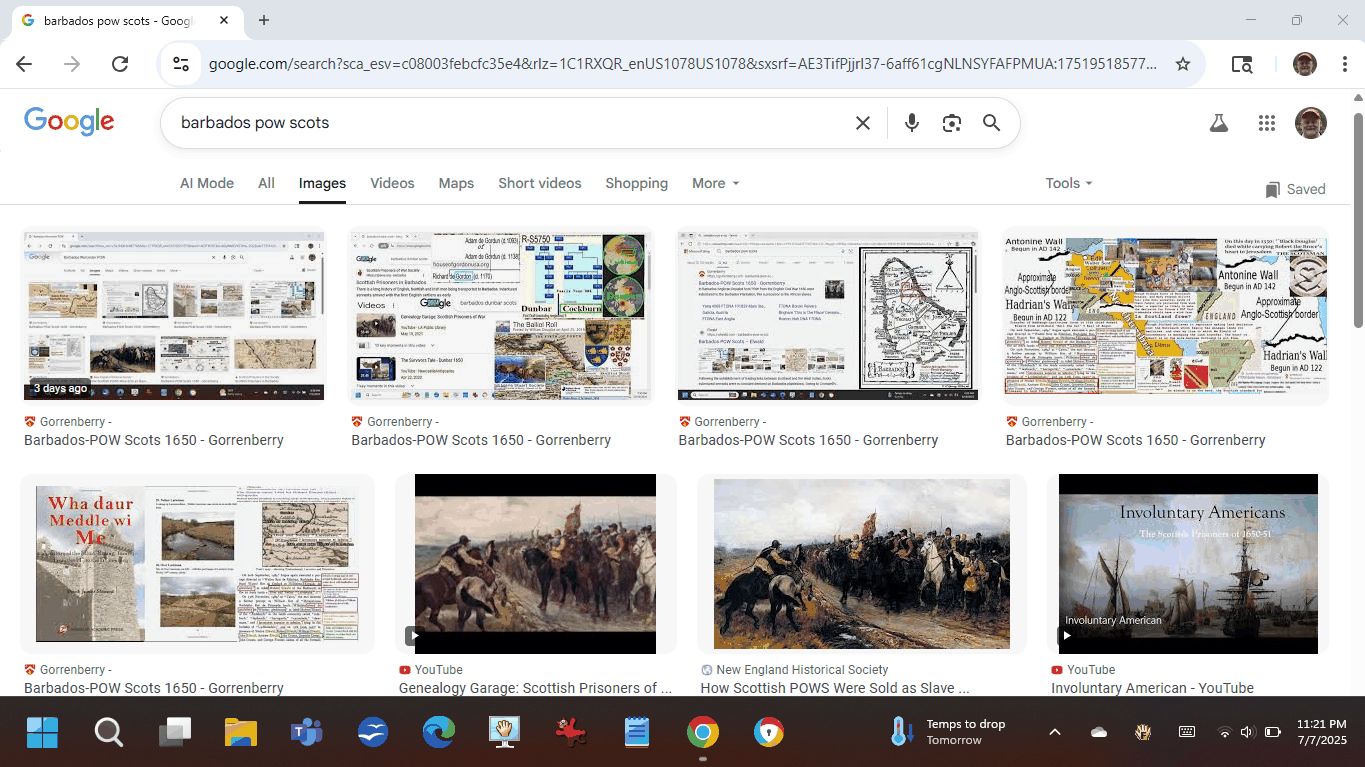Open a new browser tab

click(264, 20)
